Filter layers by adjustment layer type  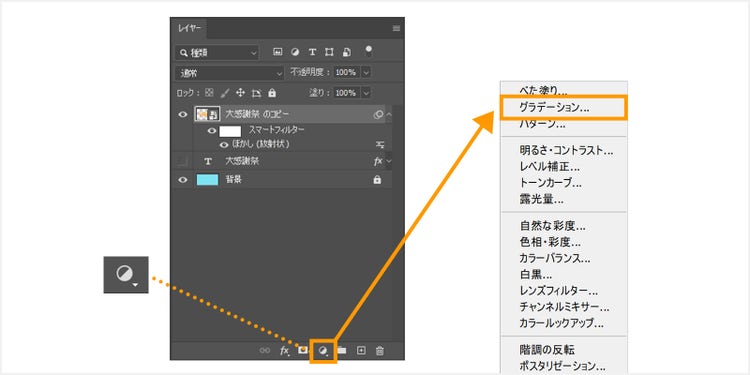click(x=295, y=52)
